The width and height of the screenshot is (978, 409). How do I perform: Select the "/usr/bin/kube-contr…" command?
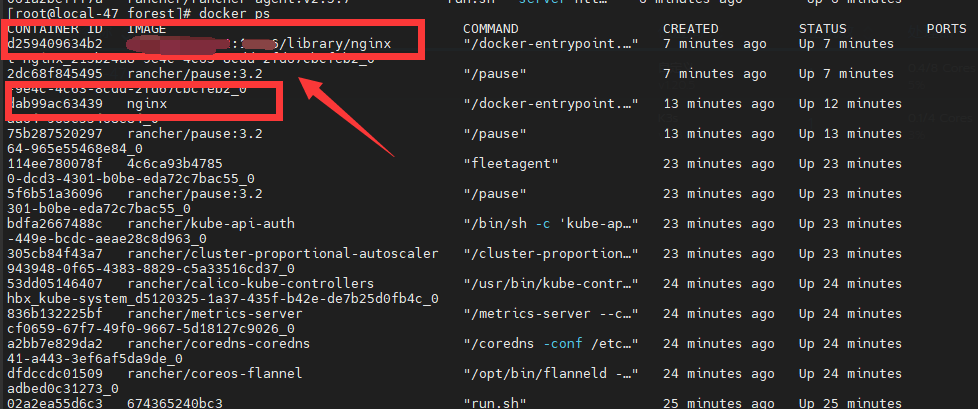(551, 284)
